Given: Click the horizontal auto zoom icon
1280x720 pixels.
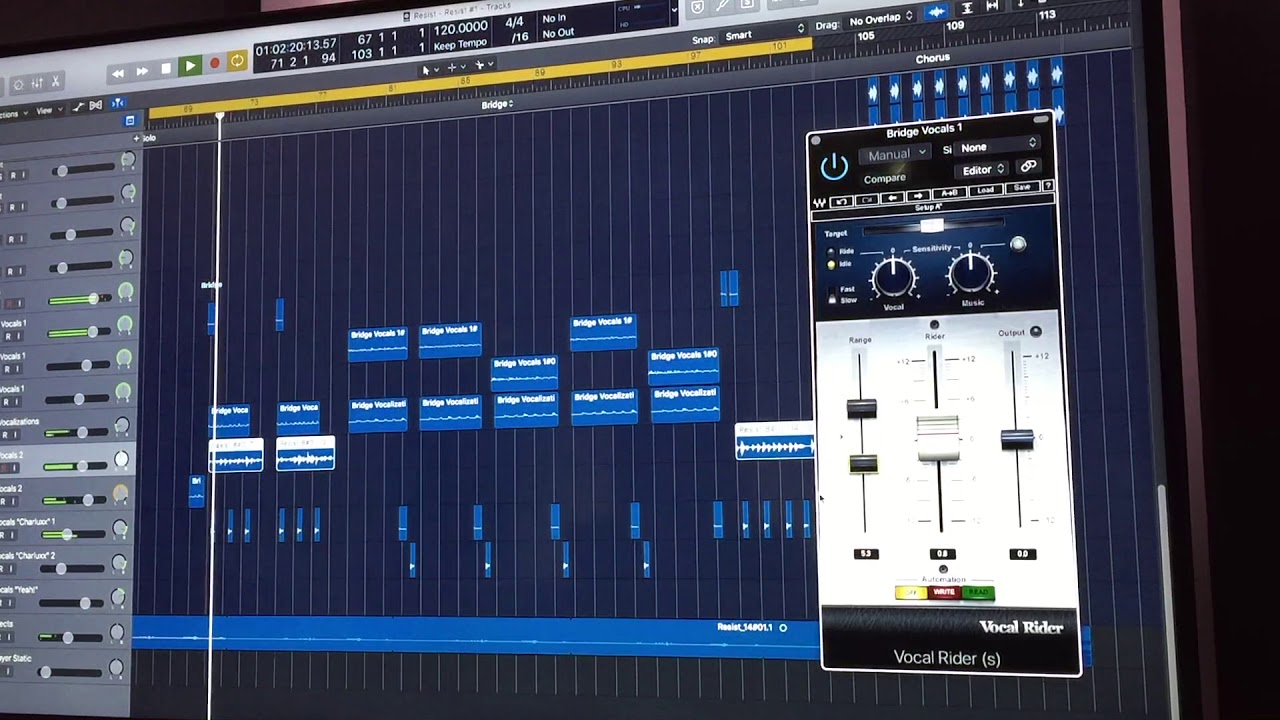Looking at the screenshot, I should [x=992, y=6].
